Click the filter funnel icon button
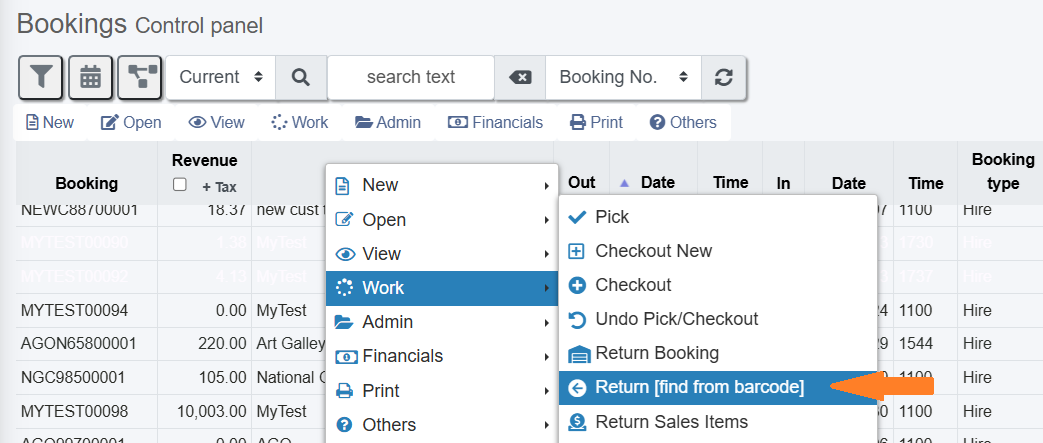1043x443 pixels. point(41,77)
